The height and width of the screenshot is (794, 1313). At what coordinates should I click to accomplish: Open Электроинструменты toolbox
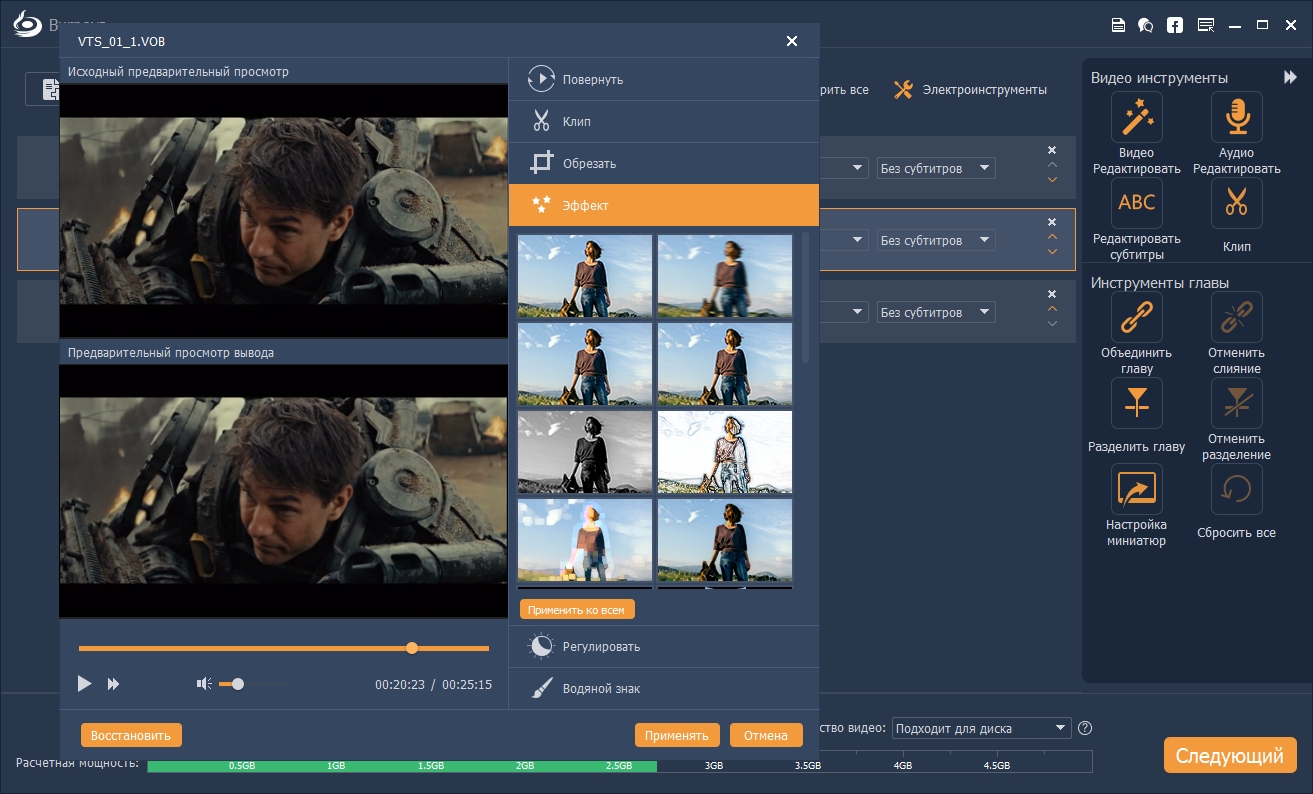pyautogui.click(x=970, y=90)
